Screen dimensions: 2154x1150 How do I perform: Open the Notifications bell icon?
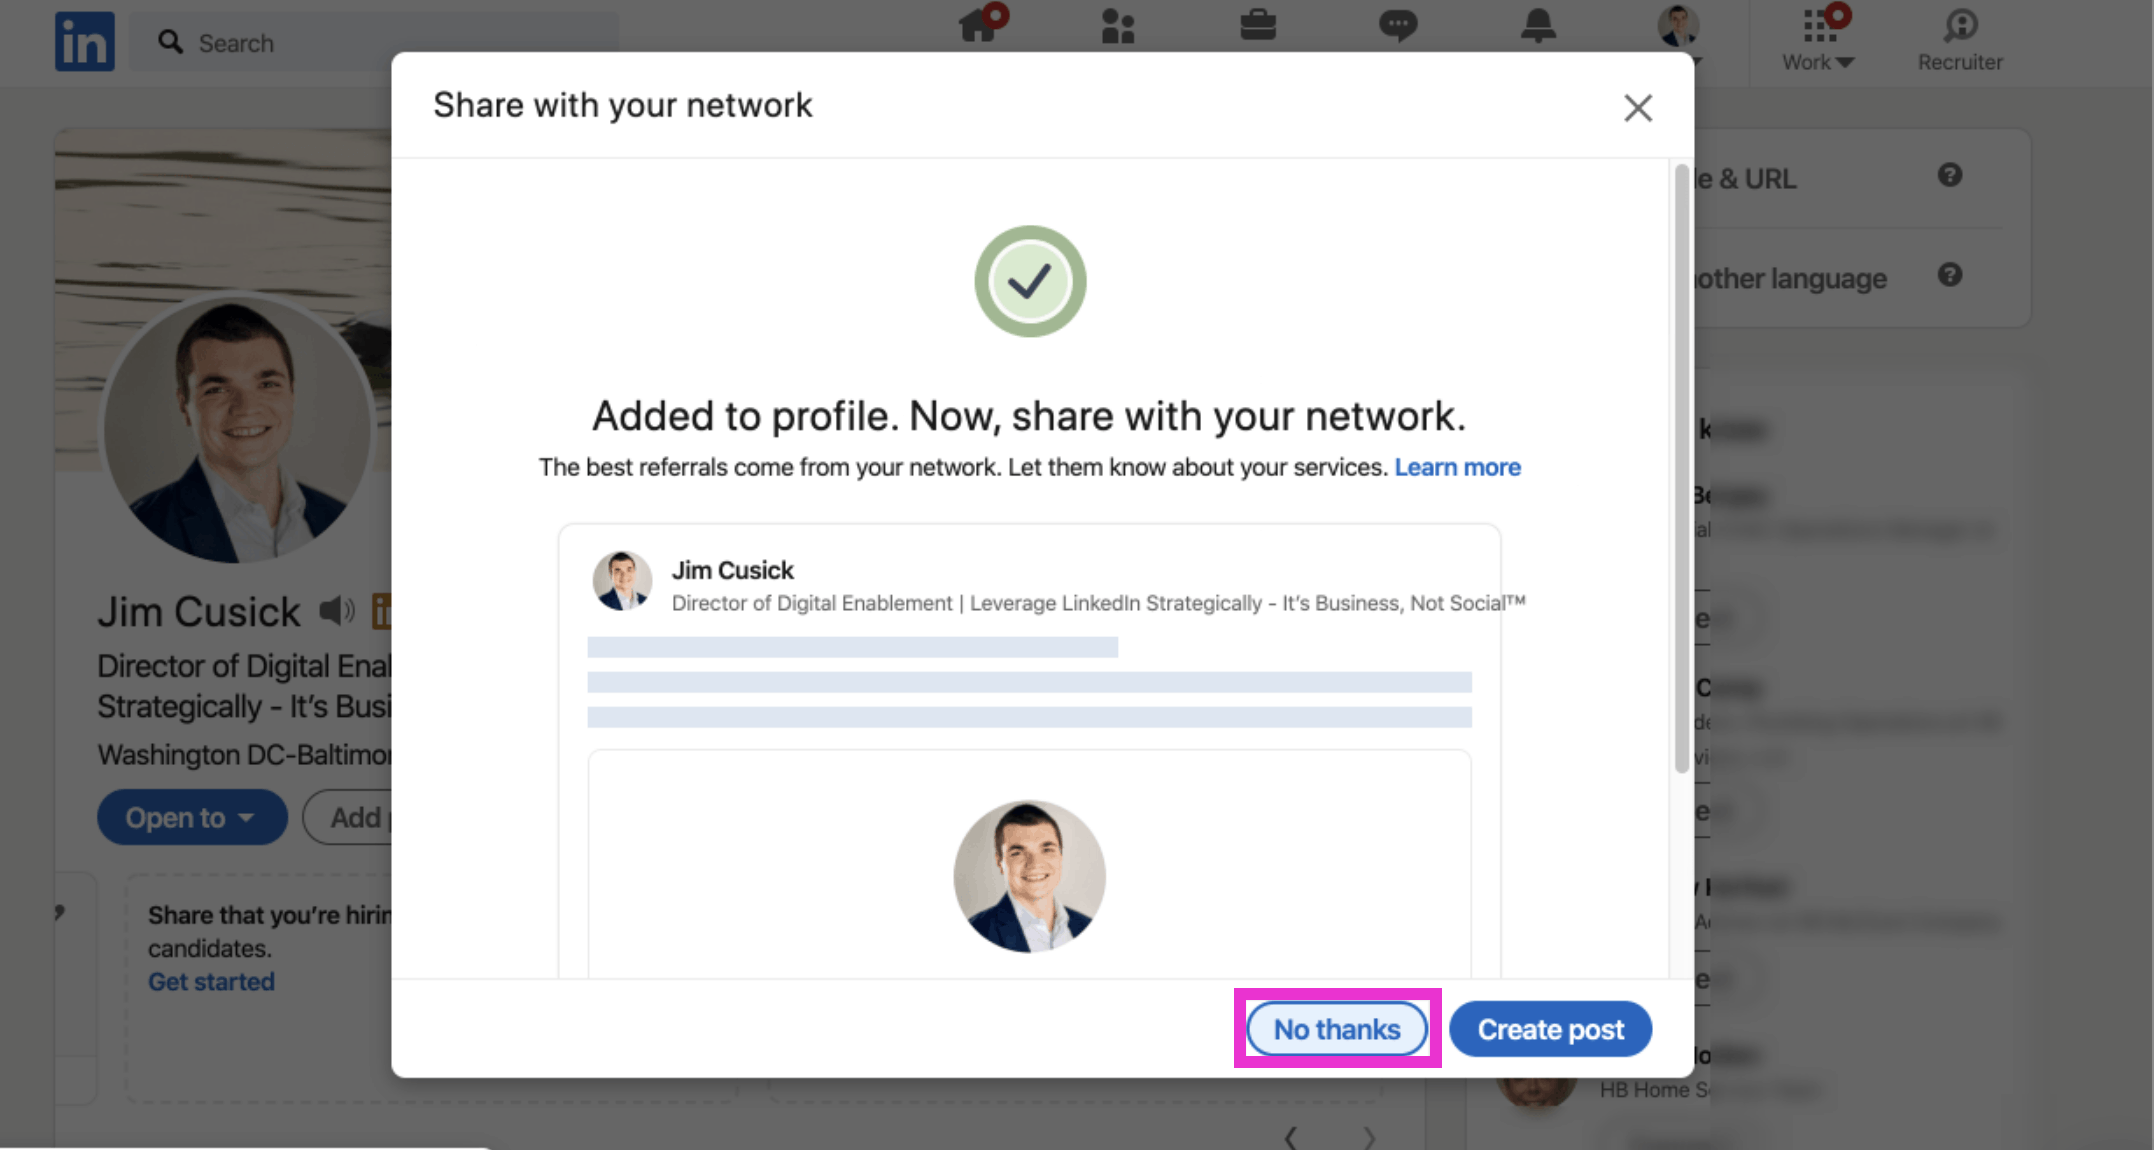1538,25
